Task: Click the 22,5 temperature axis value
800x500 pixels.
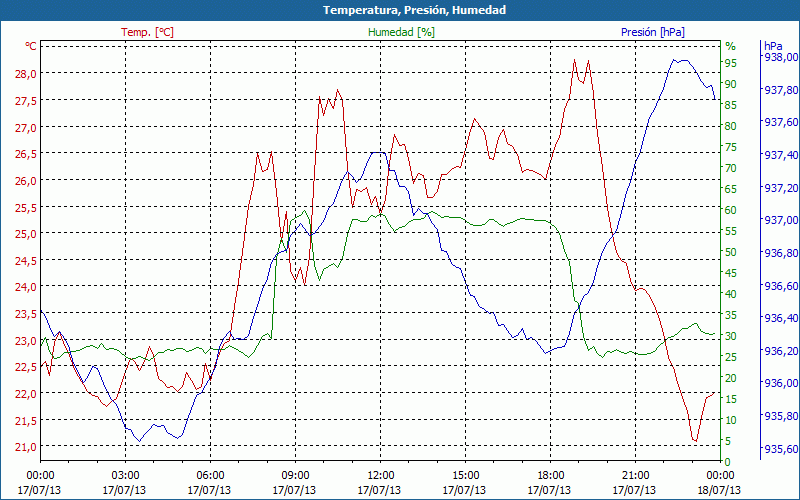Action: [27, 367]
